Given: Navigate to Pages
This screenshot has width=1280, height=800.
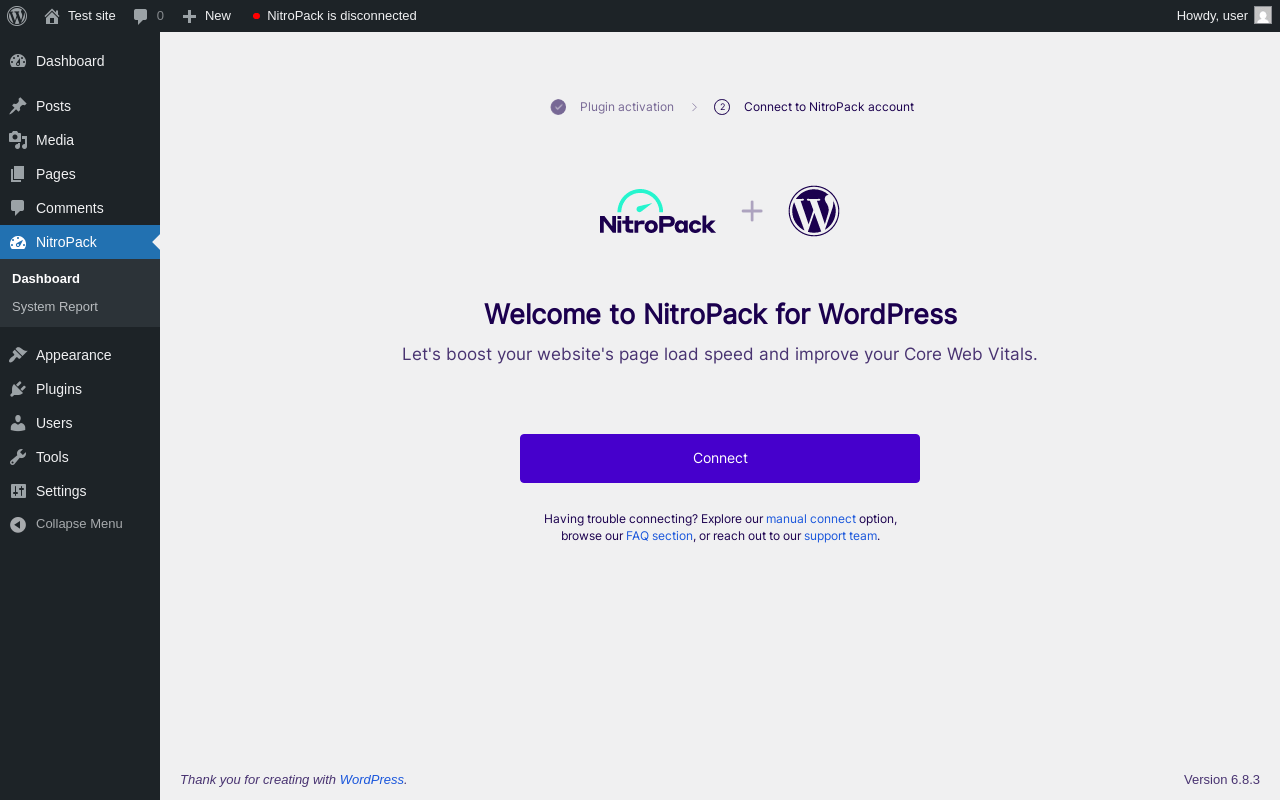Looking at the screenshot, I should [x=80, y=174].
